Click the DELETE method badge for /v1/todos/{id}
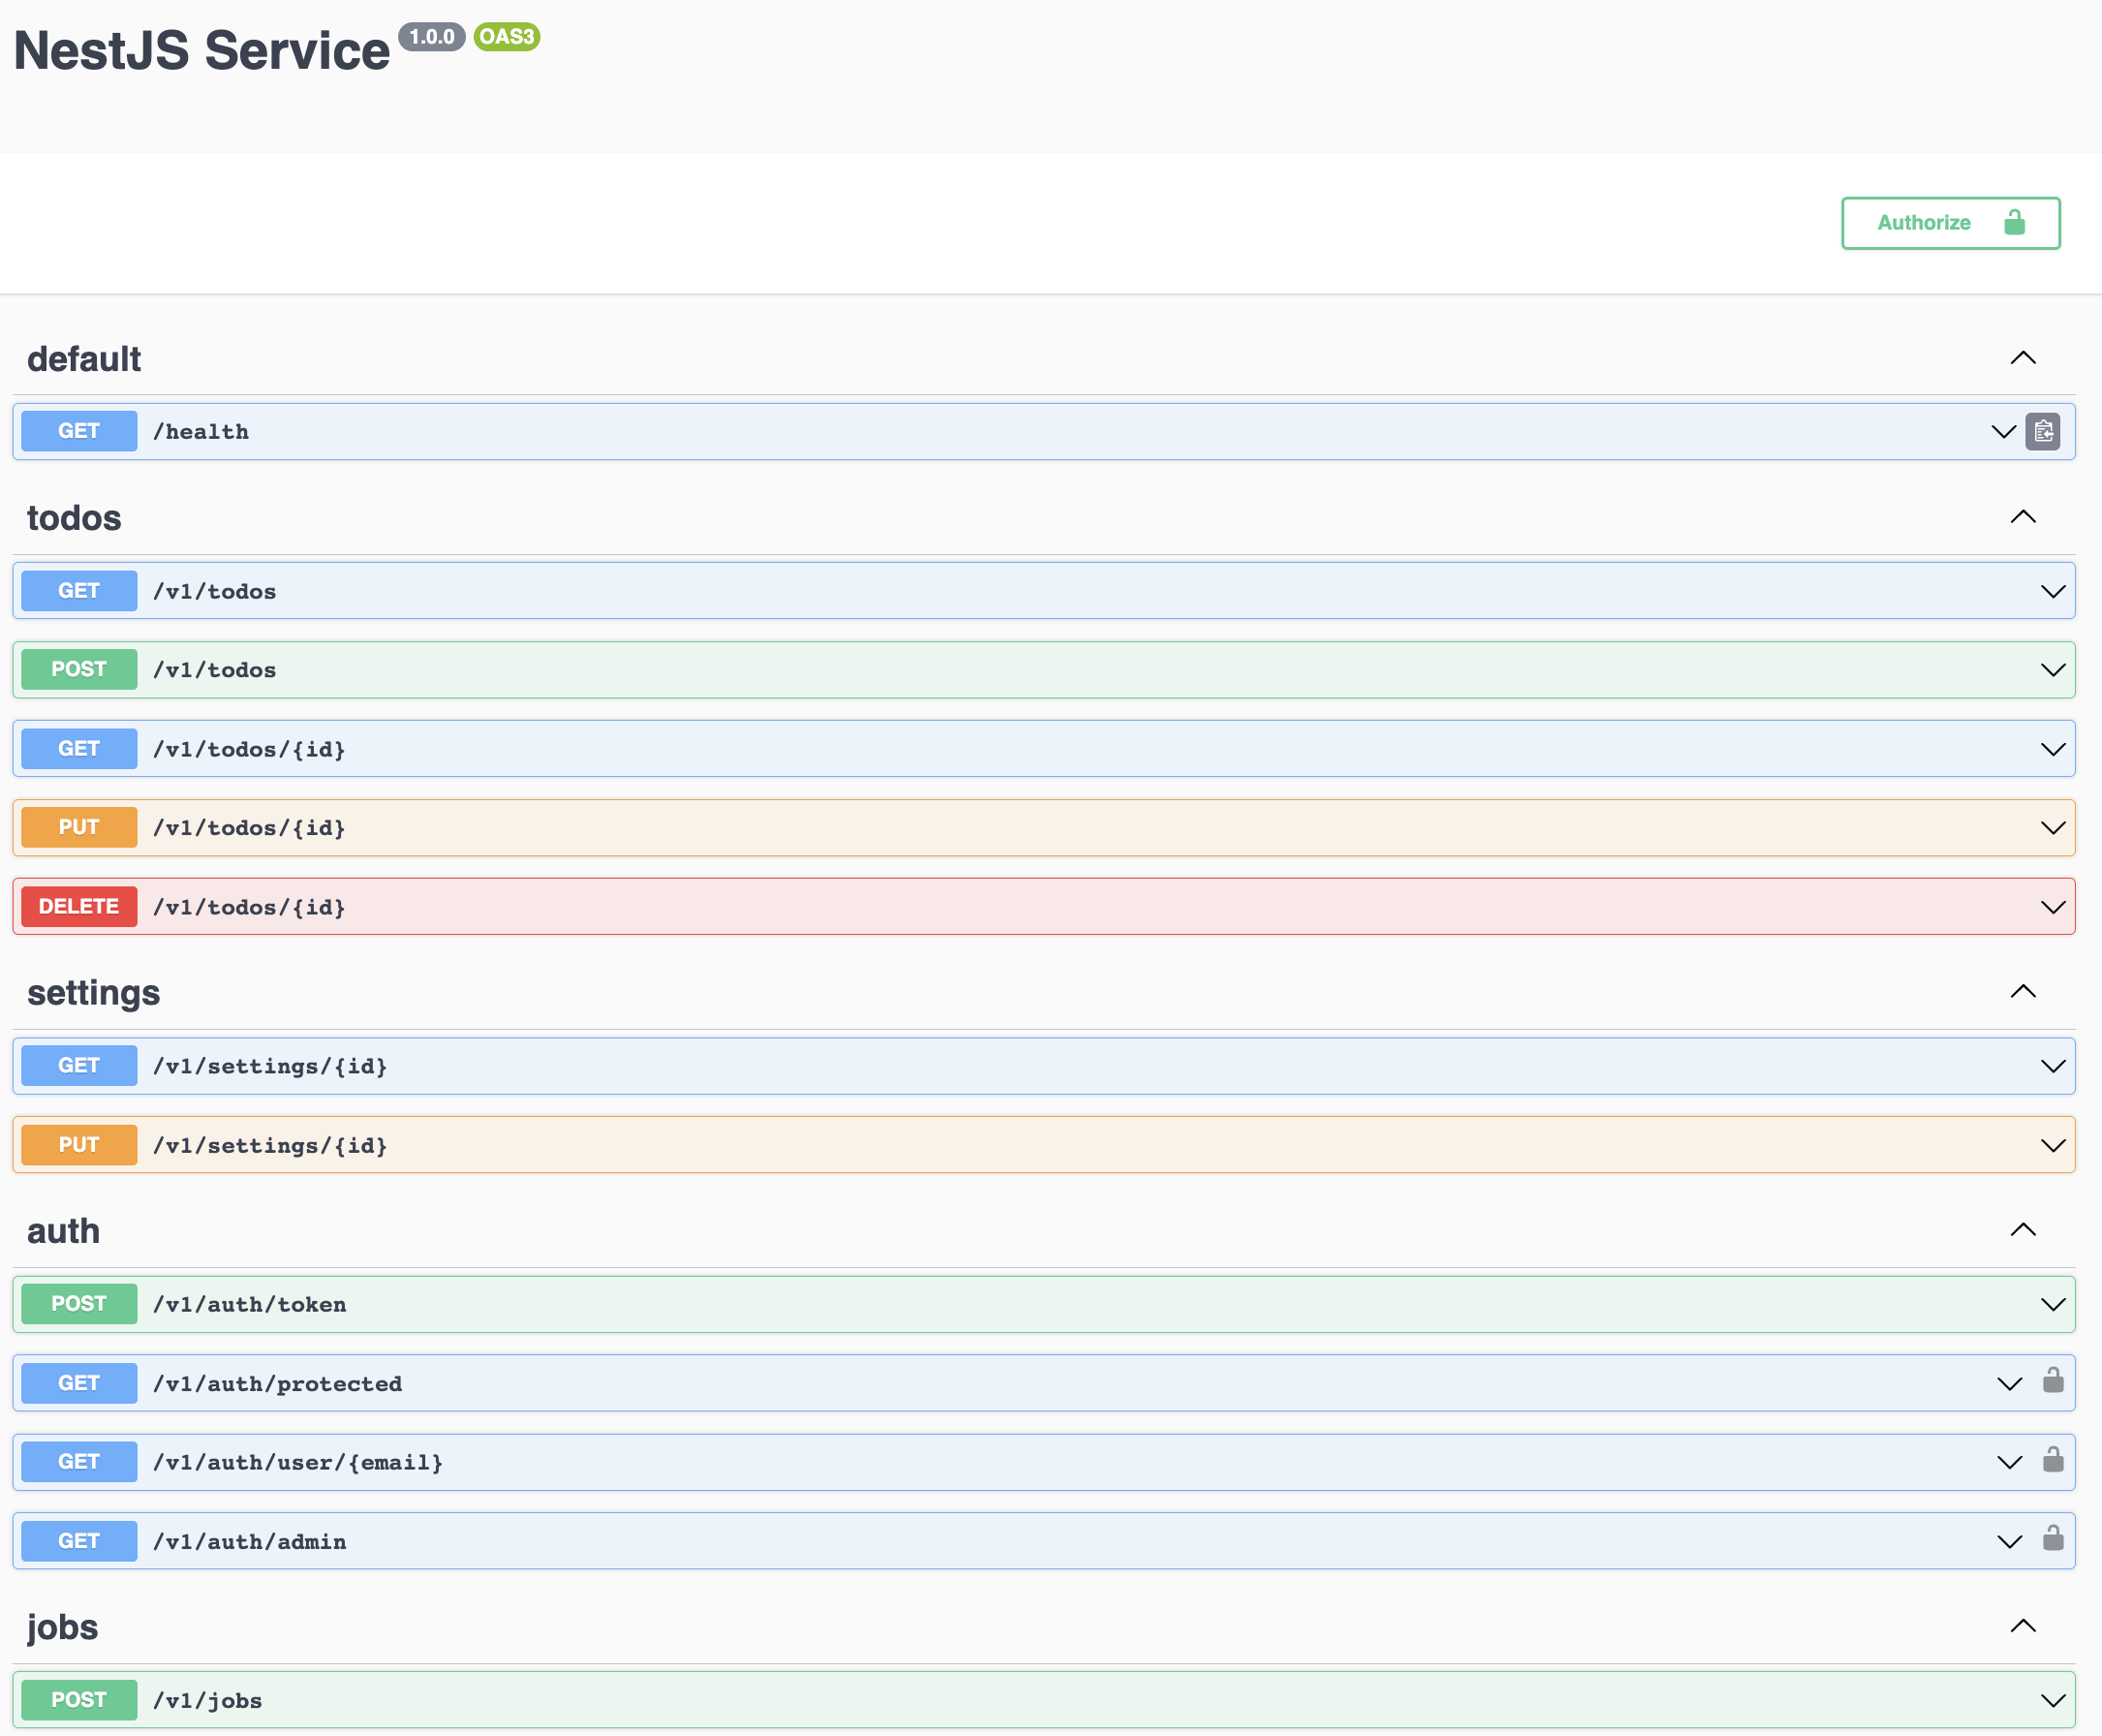This screenshot has height=1736, width=2102. pyautogui.click(x=79, y=906)
